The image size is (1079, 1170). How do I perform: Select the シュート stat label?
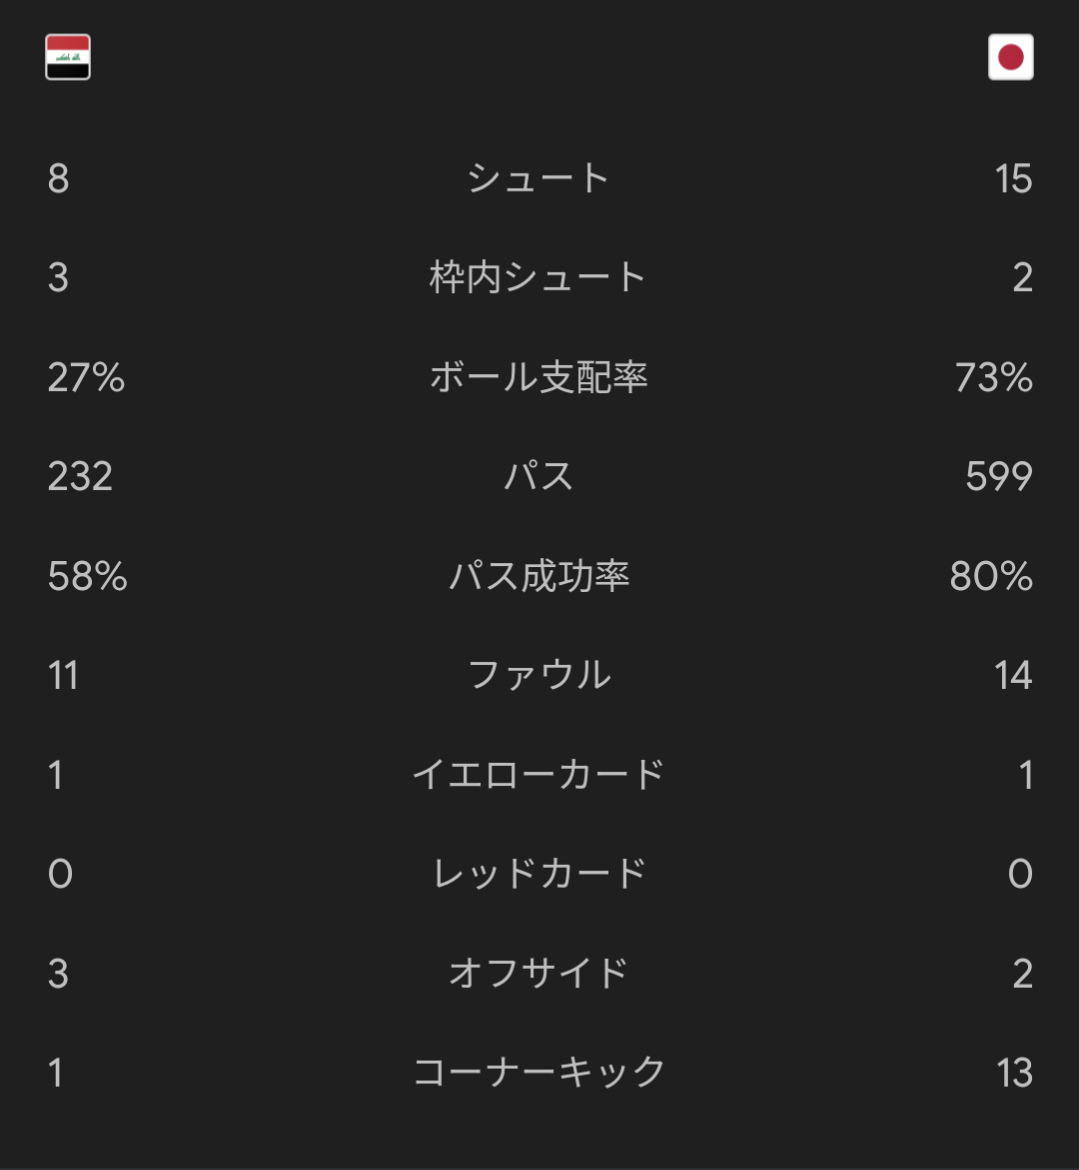[538, 179]
